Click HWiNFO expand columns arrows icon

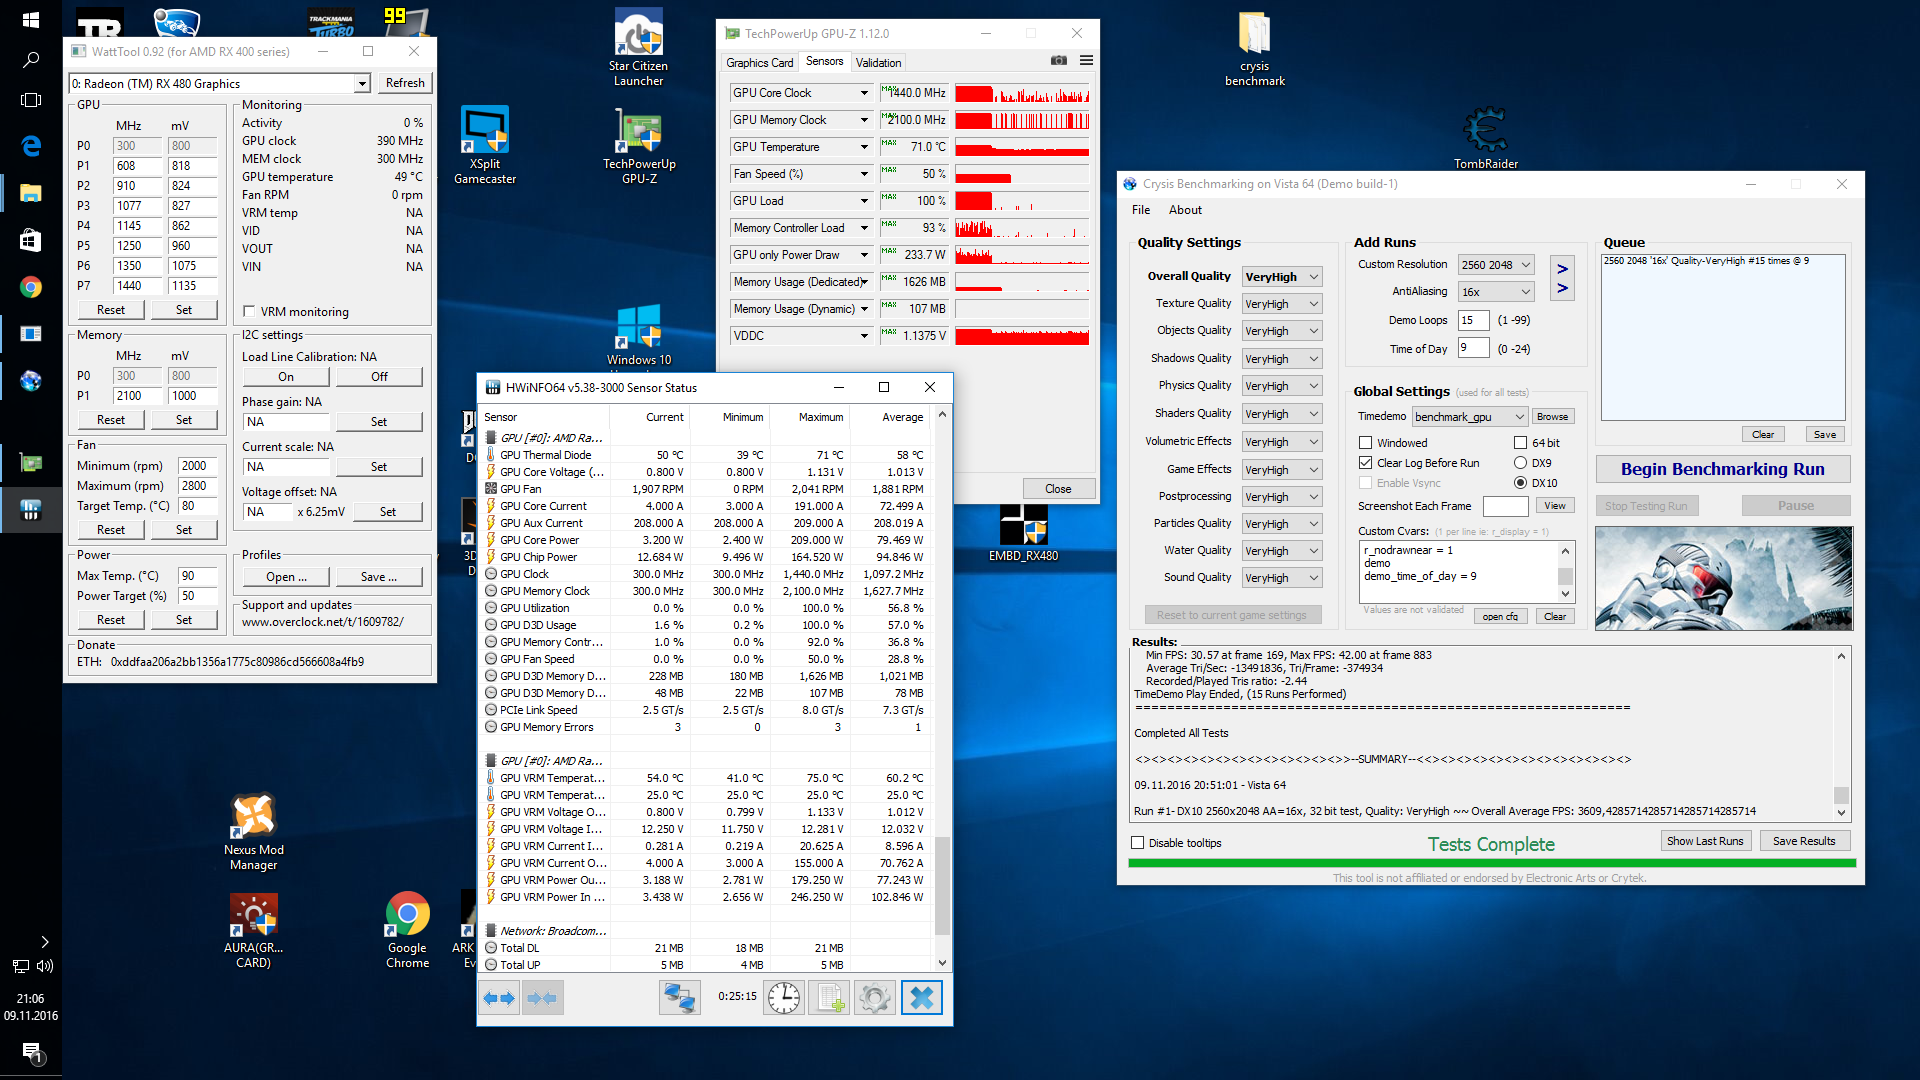(499, 997)
